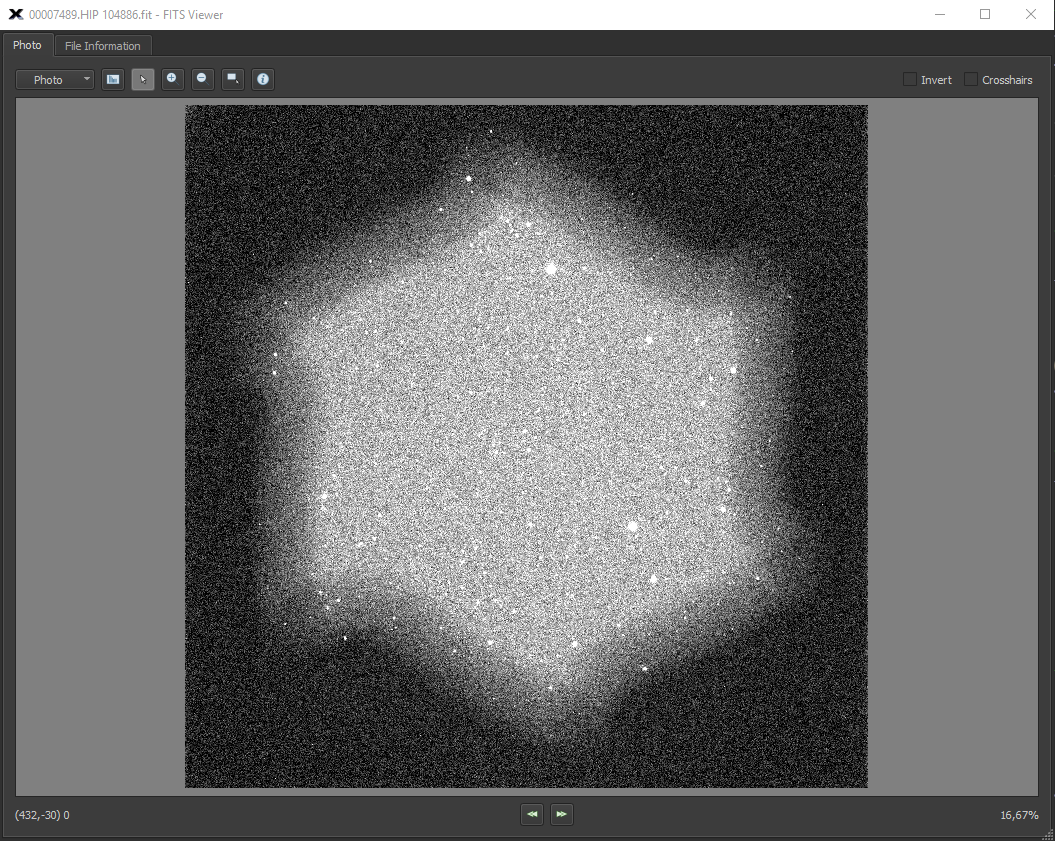Show image info via the 'i' icon
1055x841 pixels.
(x=263, y=79)
